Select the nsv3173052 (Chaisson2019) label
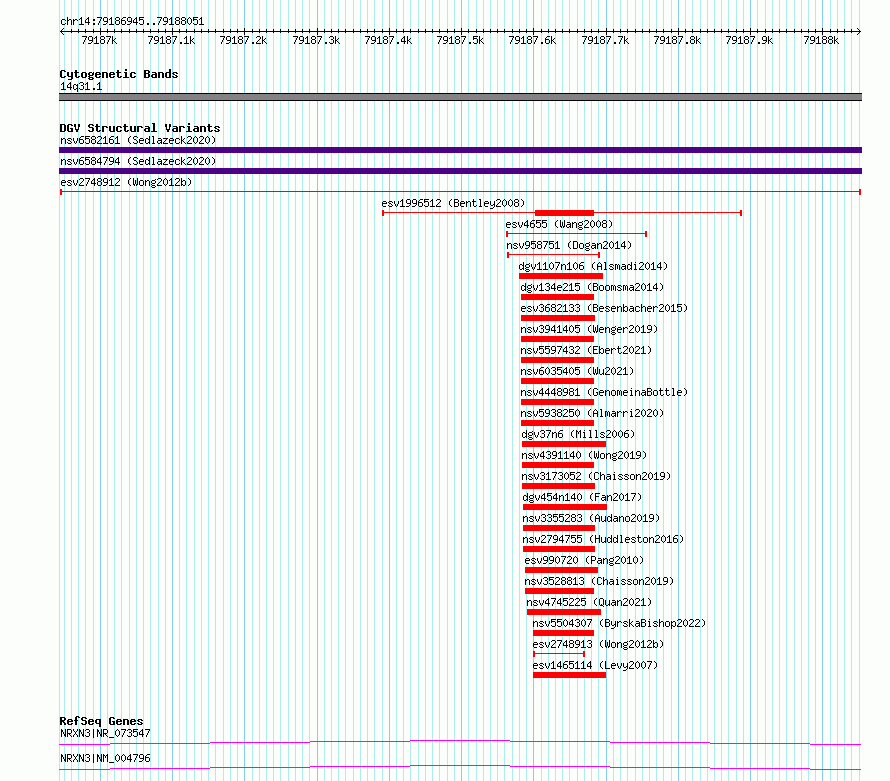The height and width of the screenshot is (781, 890). 596,476
